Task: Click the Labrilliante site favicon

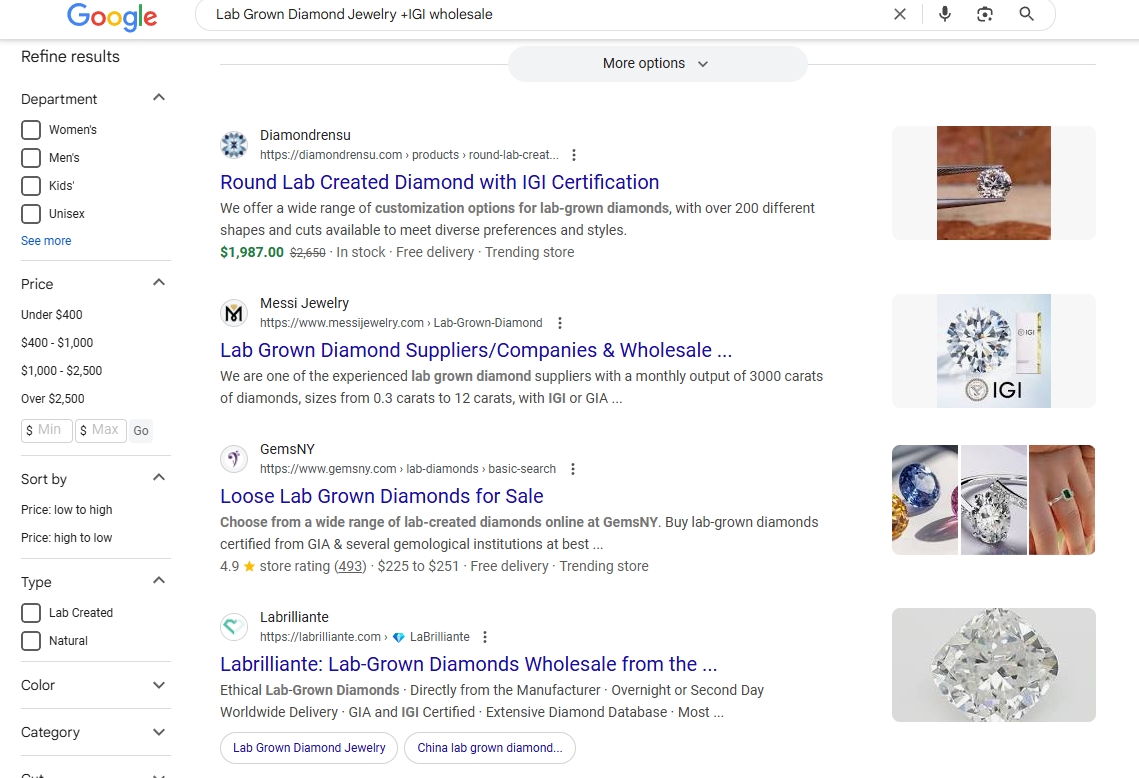Action: (x=234, y=627)
